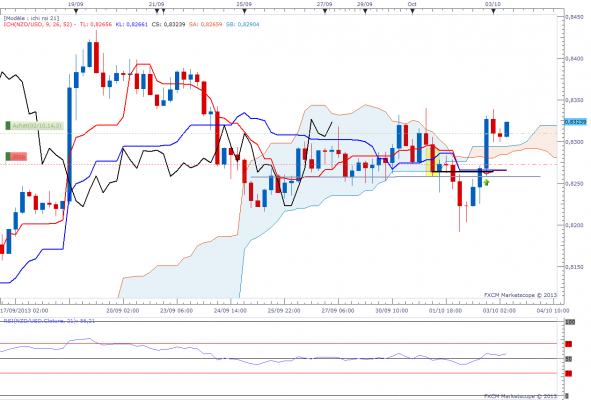Click the TL: 0,82656 legend value
This screenshot has height=400, width=591.
(96, 24)
